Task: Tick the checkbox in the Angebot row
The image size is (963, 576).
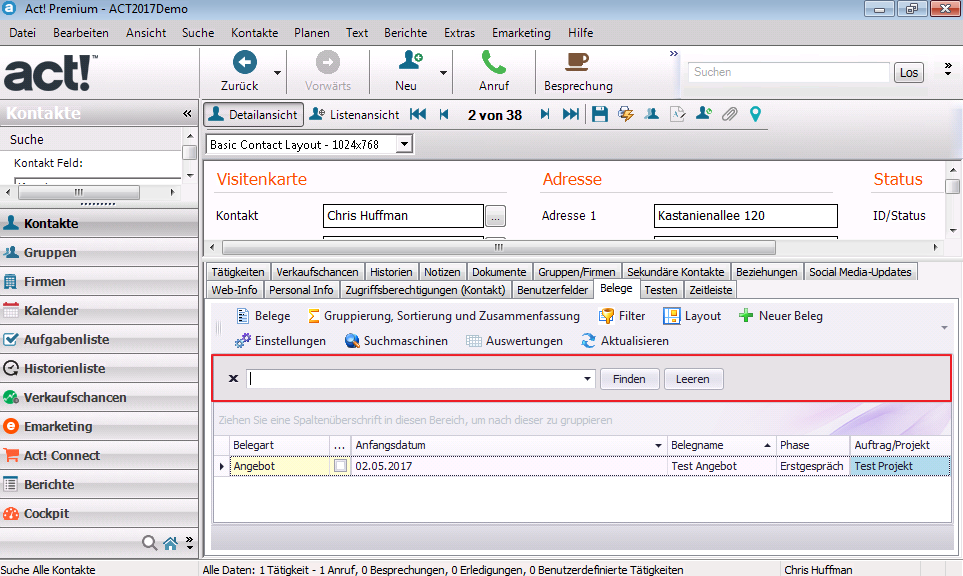Action: (x=340, y=466)
